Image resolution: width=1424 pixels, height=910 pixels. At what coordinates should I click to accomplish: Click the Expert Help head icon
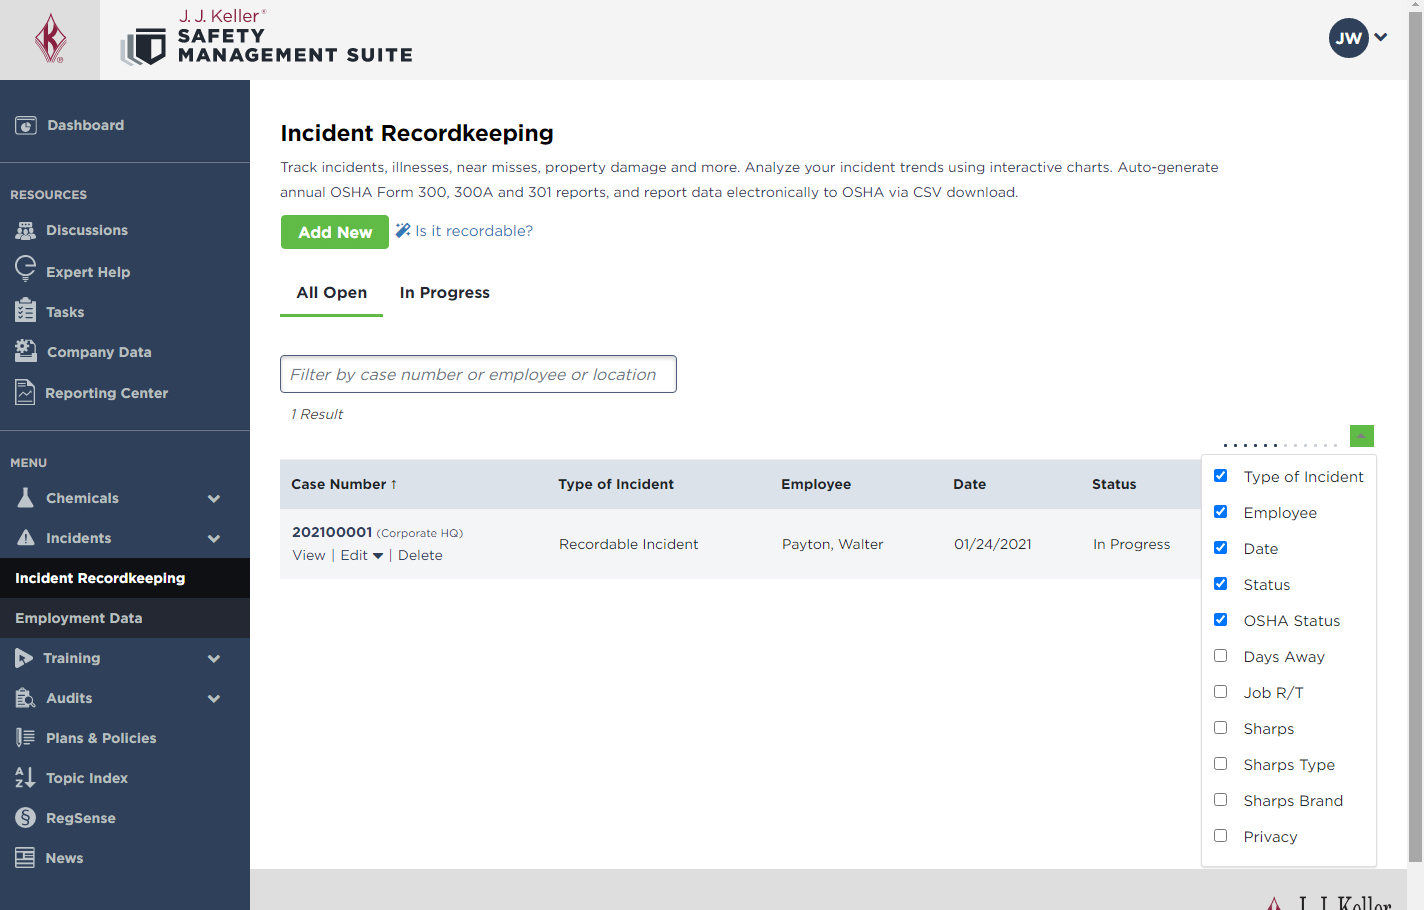pyautogui.click(x=25, y=268)
